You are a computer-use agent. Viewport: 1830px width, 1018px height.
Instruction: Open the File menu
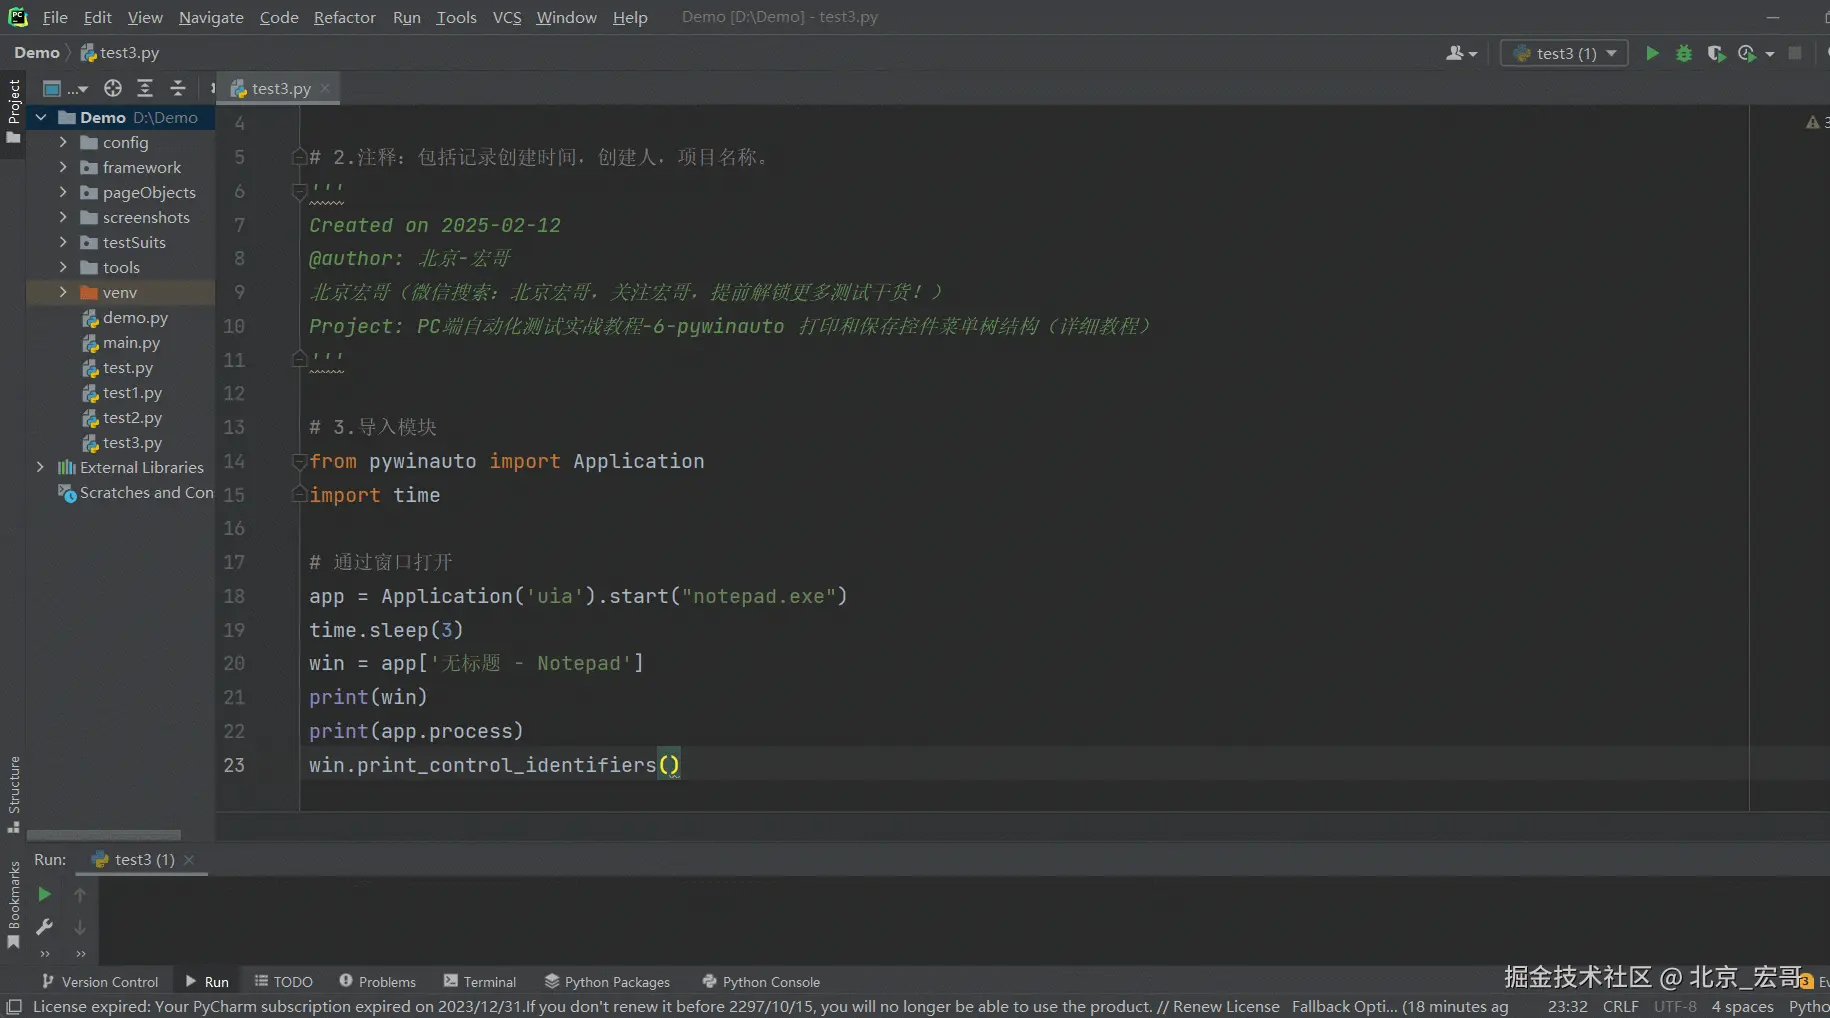click(55, 17)
